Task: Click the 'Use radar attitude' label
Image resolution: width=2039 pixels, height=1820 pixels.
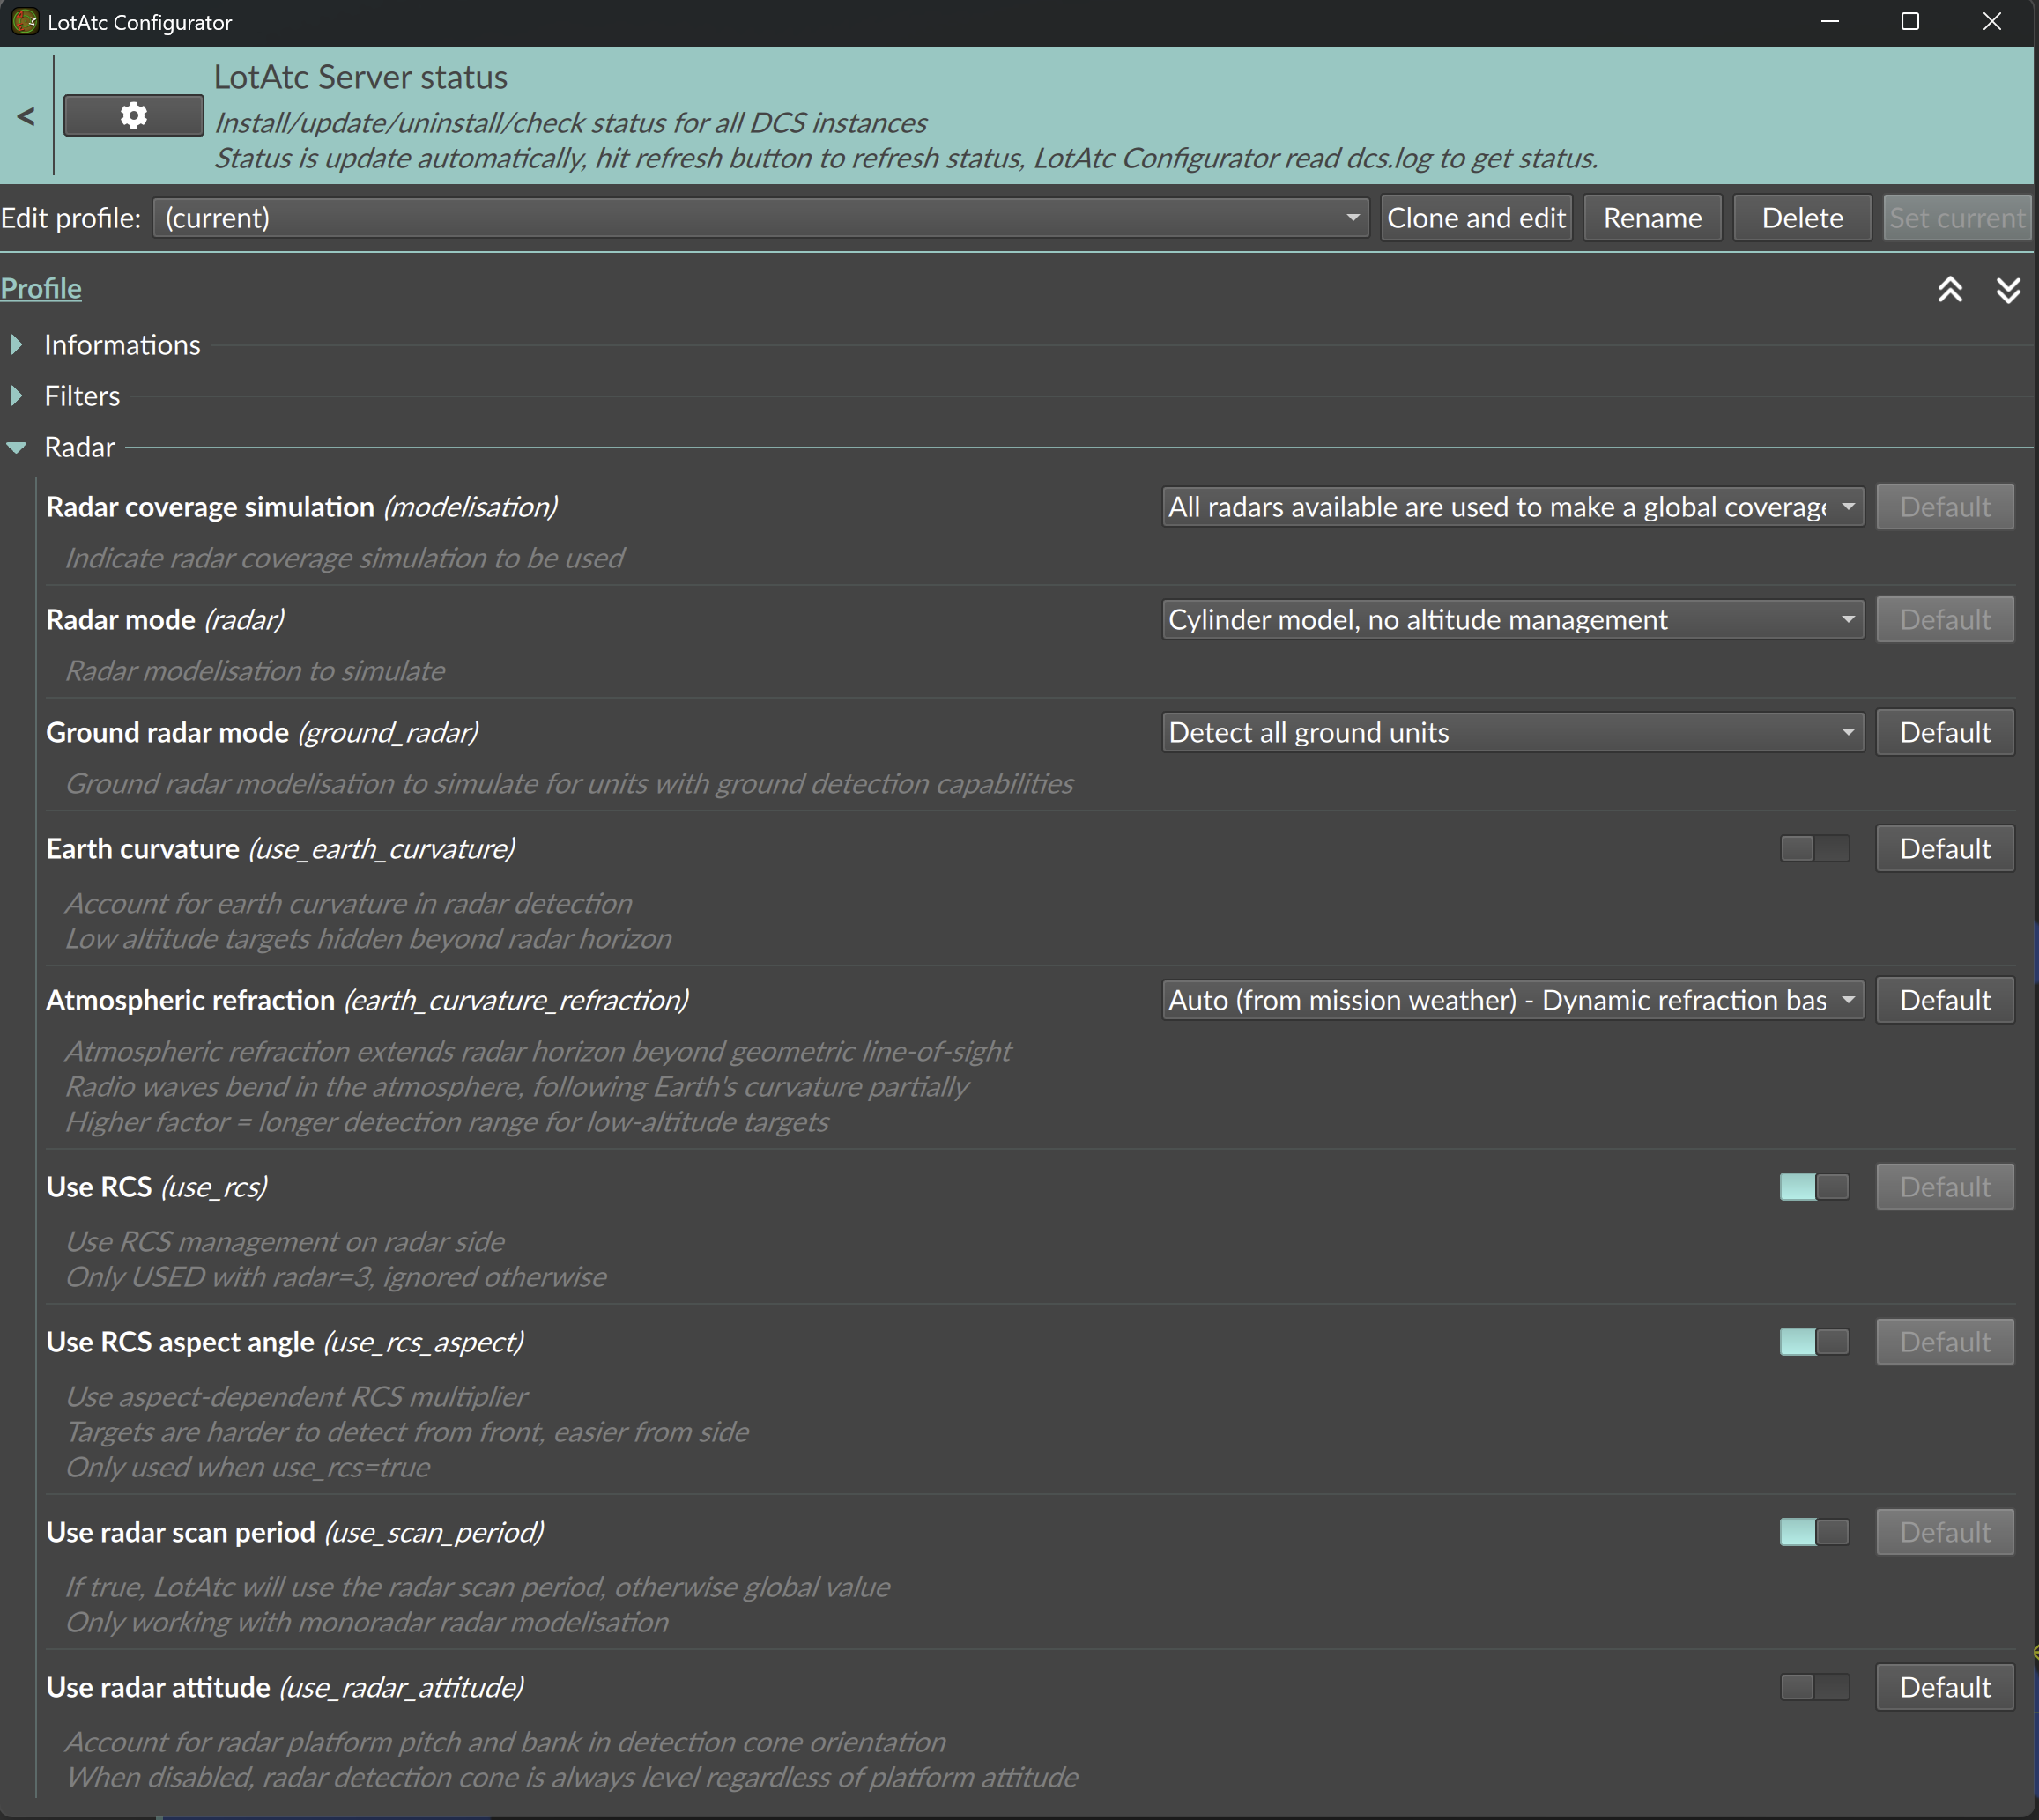Action: pyautogui.click(x=158, y=1688)
